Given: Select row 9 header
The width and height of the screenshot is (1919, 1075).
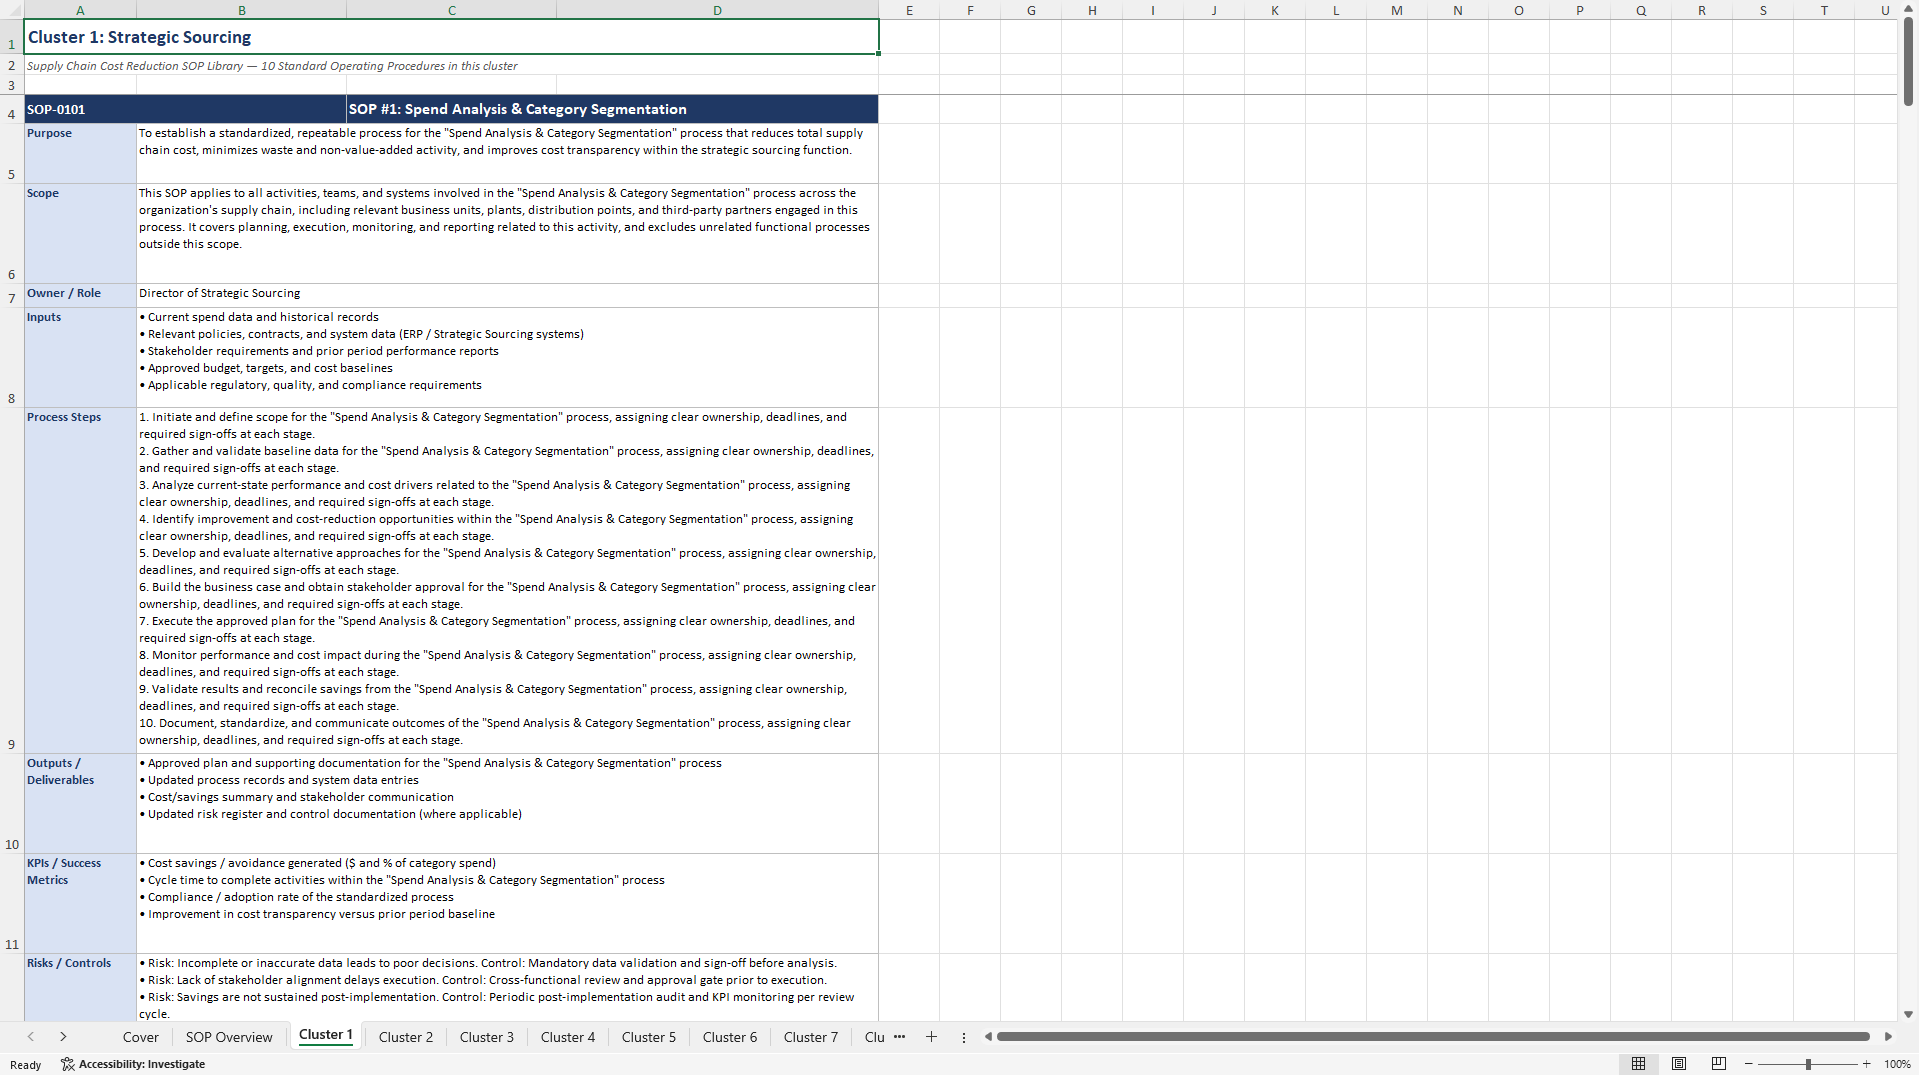Looking at the screenshot, I should pyautogui.click(x=12, y=580).
